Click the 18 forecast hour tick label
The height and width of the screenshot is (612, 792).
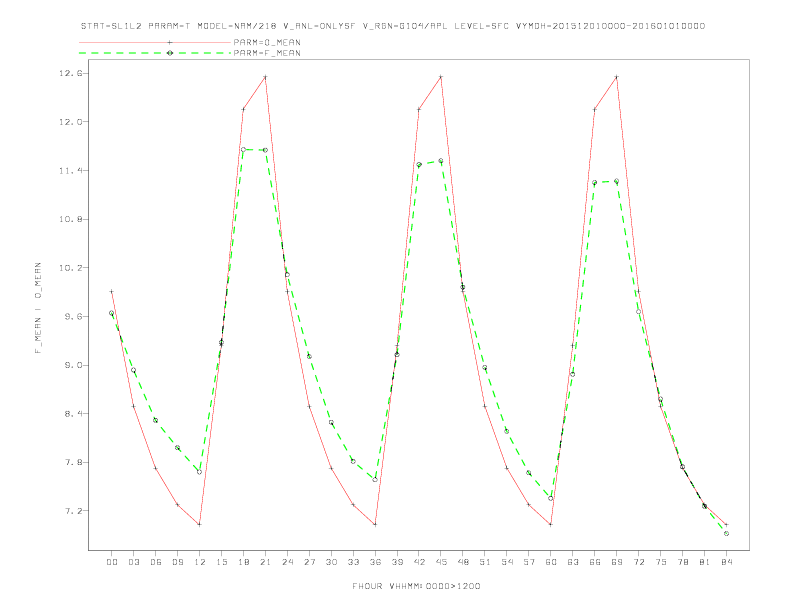coord(243,562)
